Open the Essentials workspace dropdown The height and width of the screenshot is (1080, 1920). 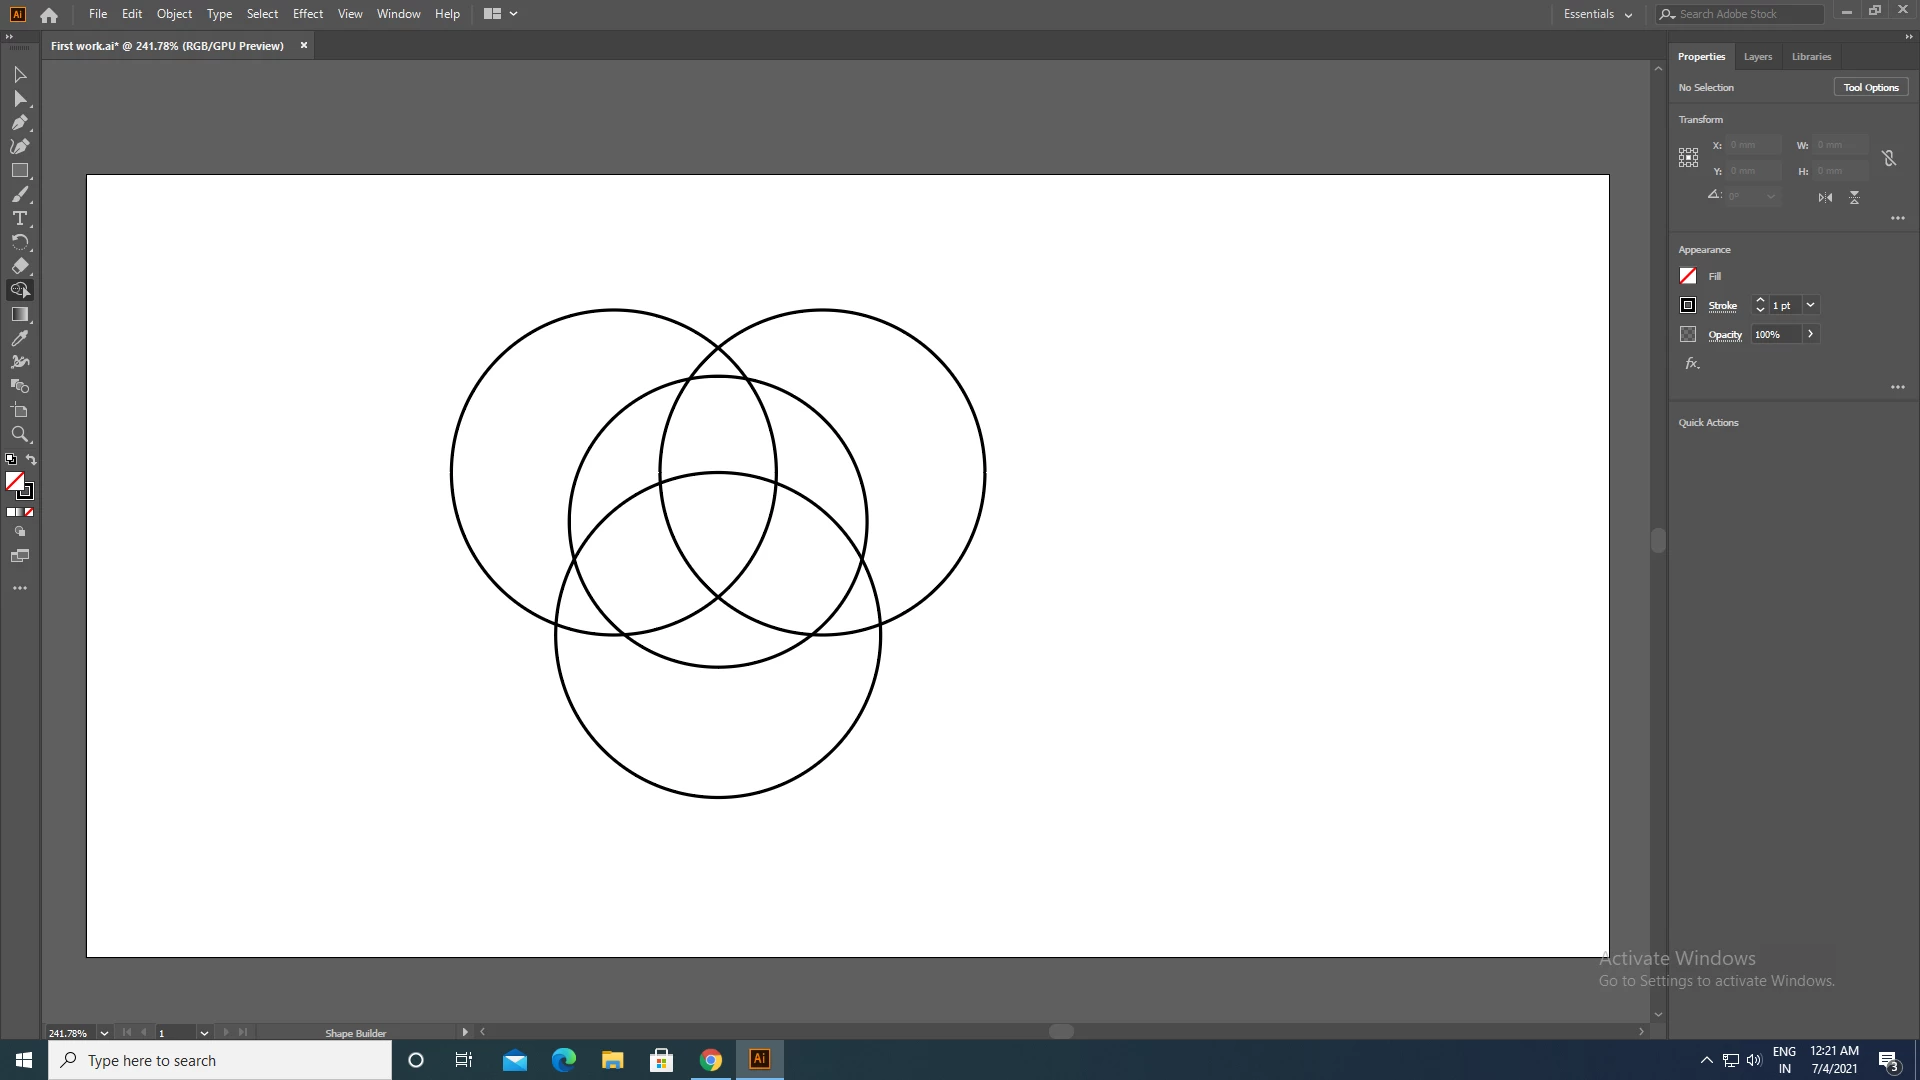tap(1598, 14)
